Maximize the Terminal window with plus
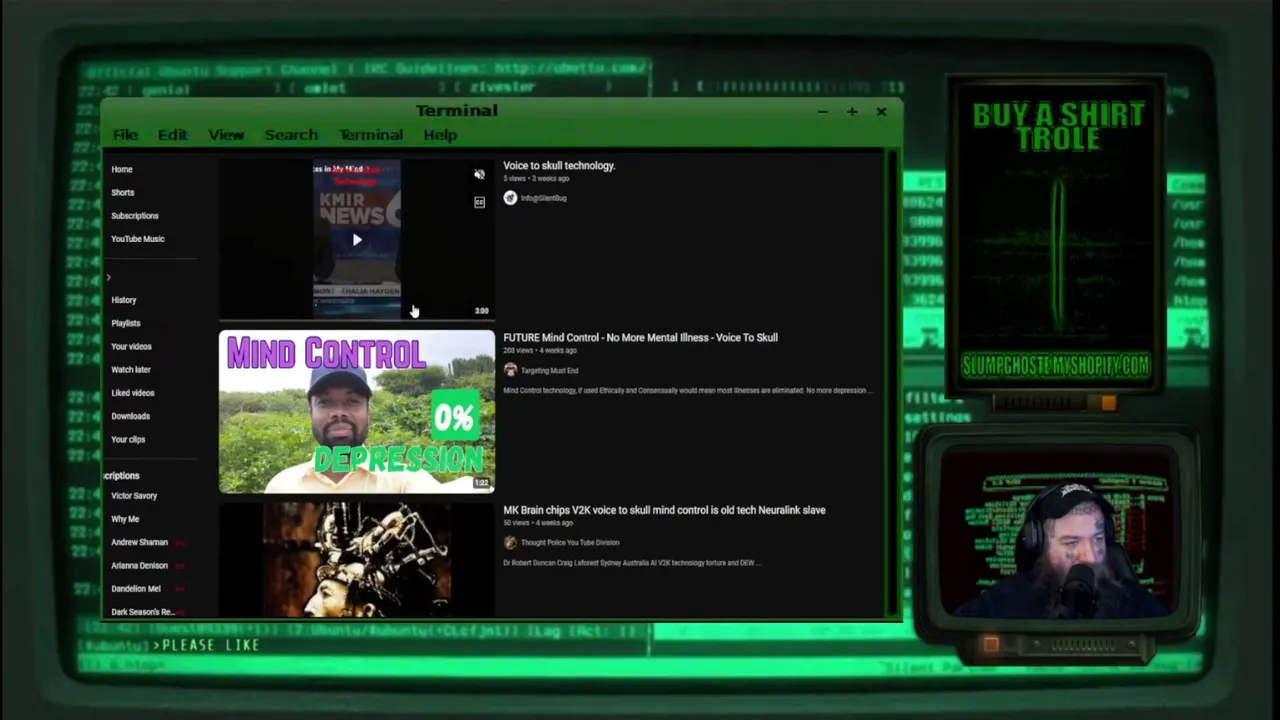Viewport: 1280px width, 720px height. click(x=852, y=112)
